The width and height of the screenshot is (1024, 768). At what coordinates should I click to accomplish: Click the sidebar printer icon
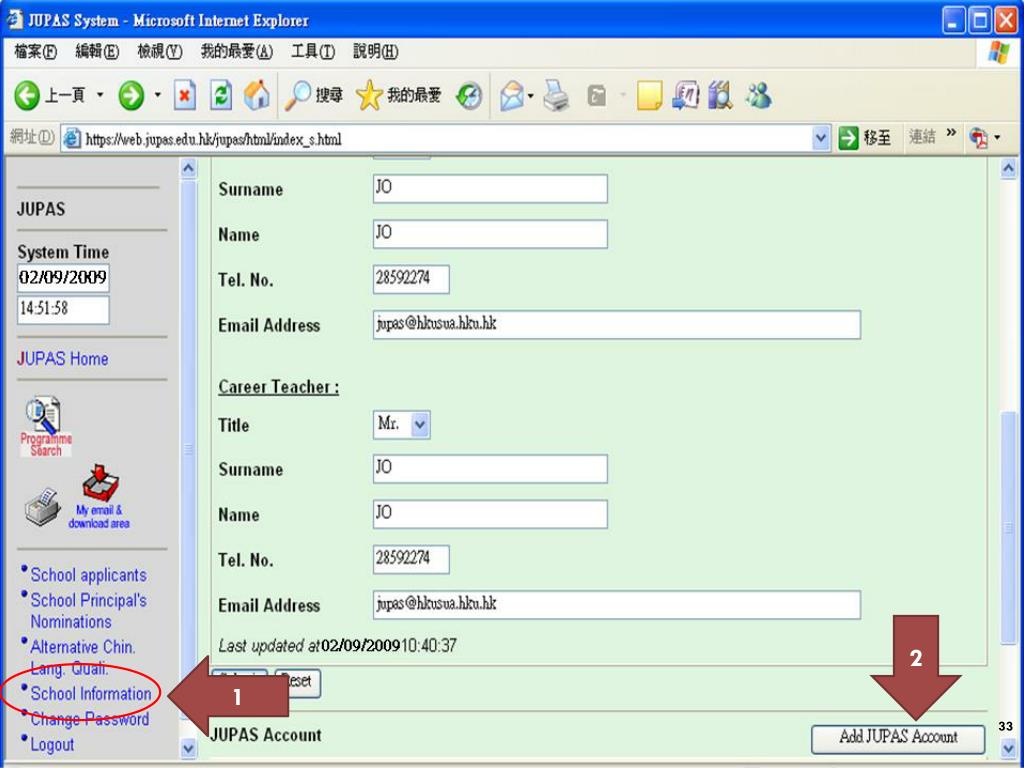pos(42,506)
